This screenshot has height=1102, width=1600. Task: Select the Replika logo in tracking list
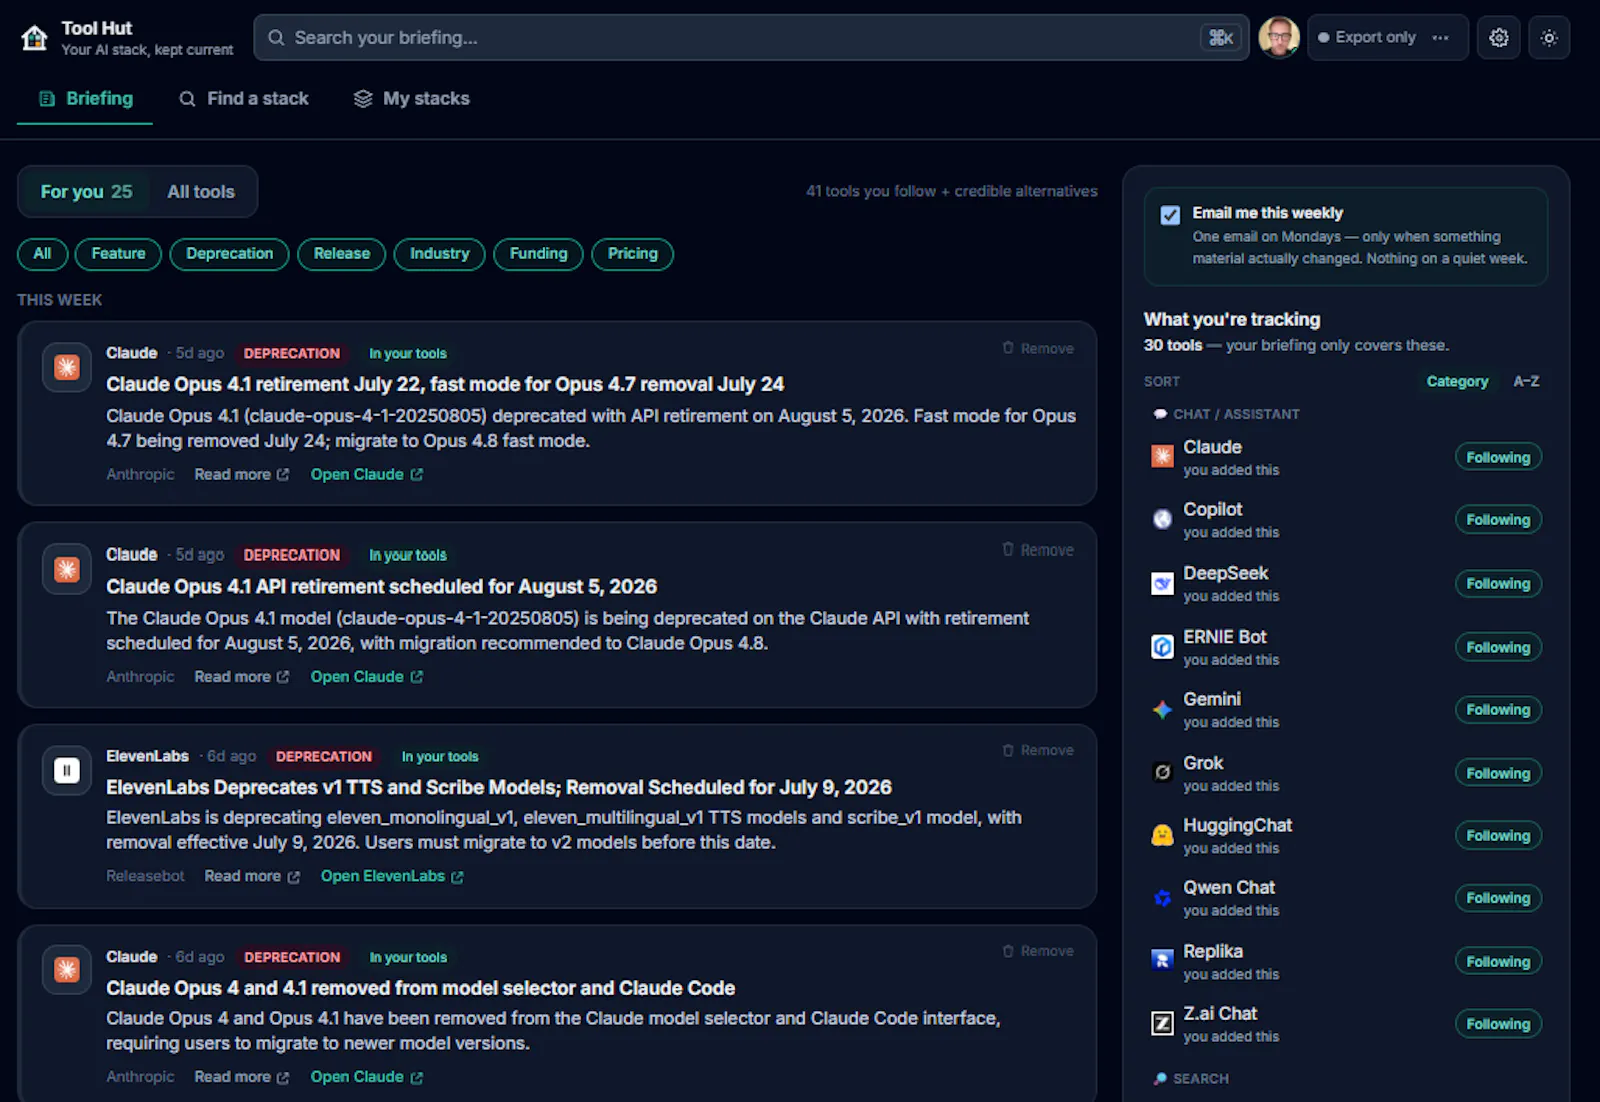click(x=1162, y=960)
